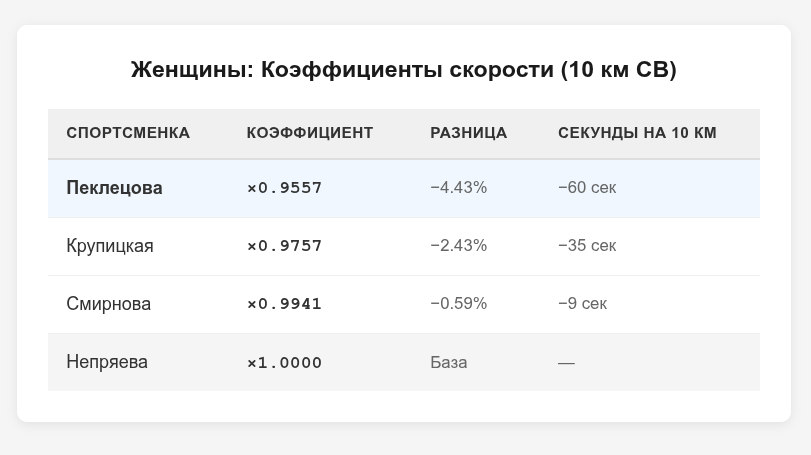Click coefficient ×0.9557 value
Screen dimensions: 811x455
pyautogui.click(x=284, y=188)
